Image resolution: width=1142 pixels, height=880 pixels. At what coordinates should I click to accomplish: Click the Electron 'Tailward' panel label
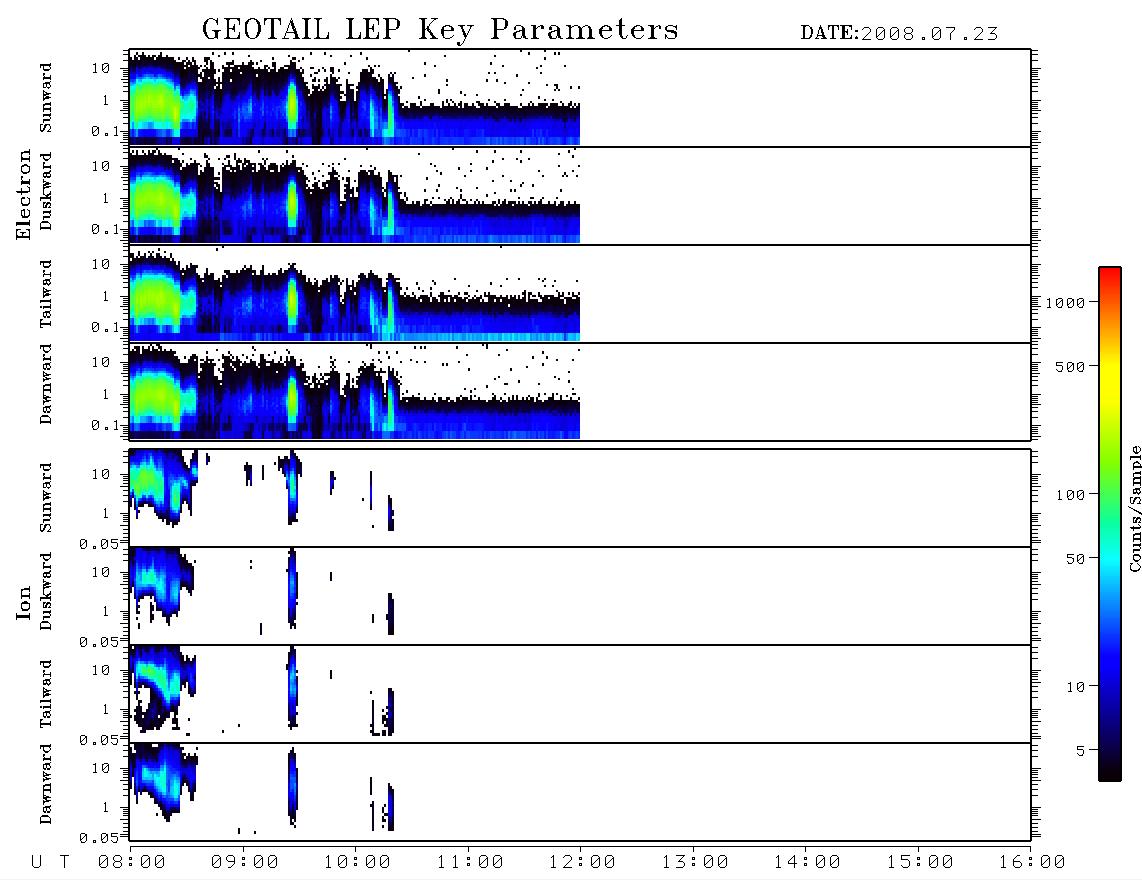[46, 294]
